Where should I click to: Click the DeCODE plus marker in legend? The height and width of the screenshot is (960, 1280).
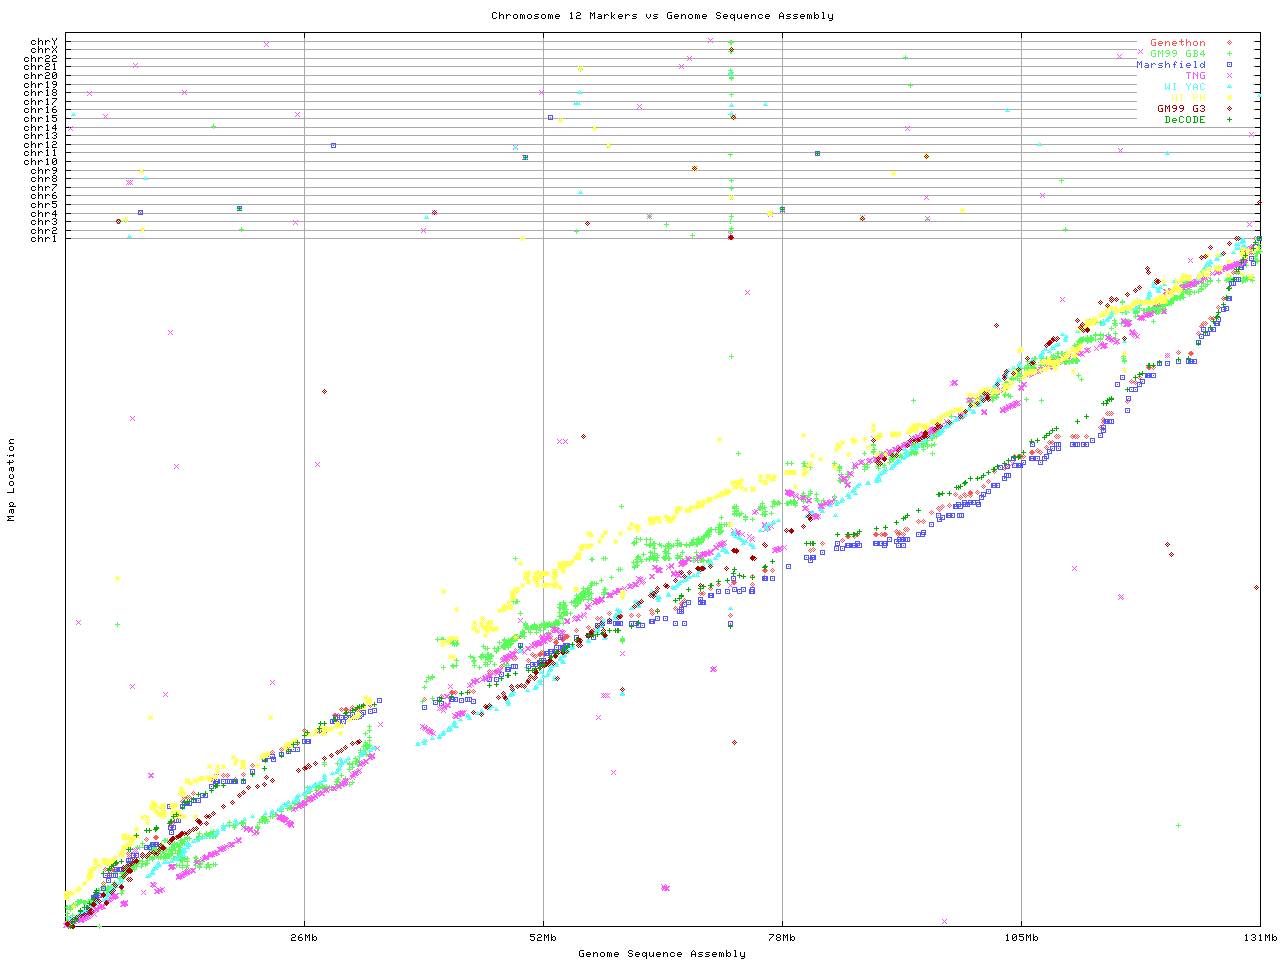click(1229, 120)
